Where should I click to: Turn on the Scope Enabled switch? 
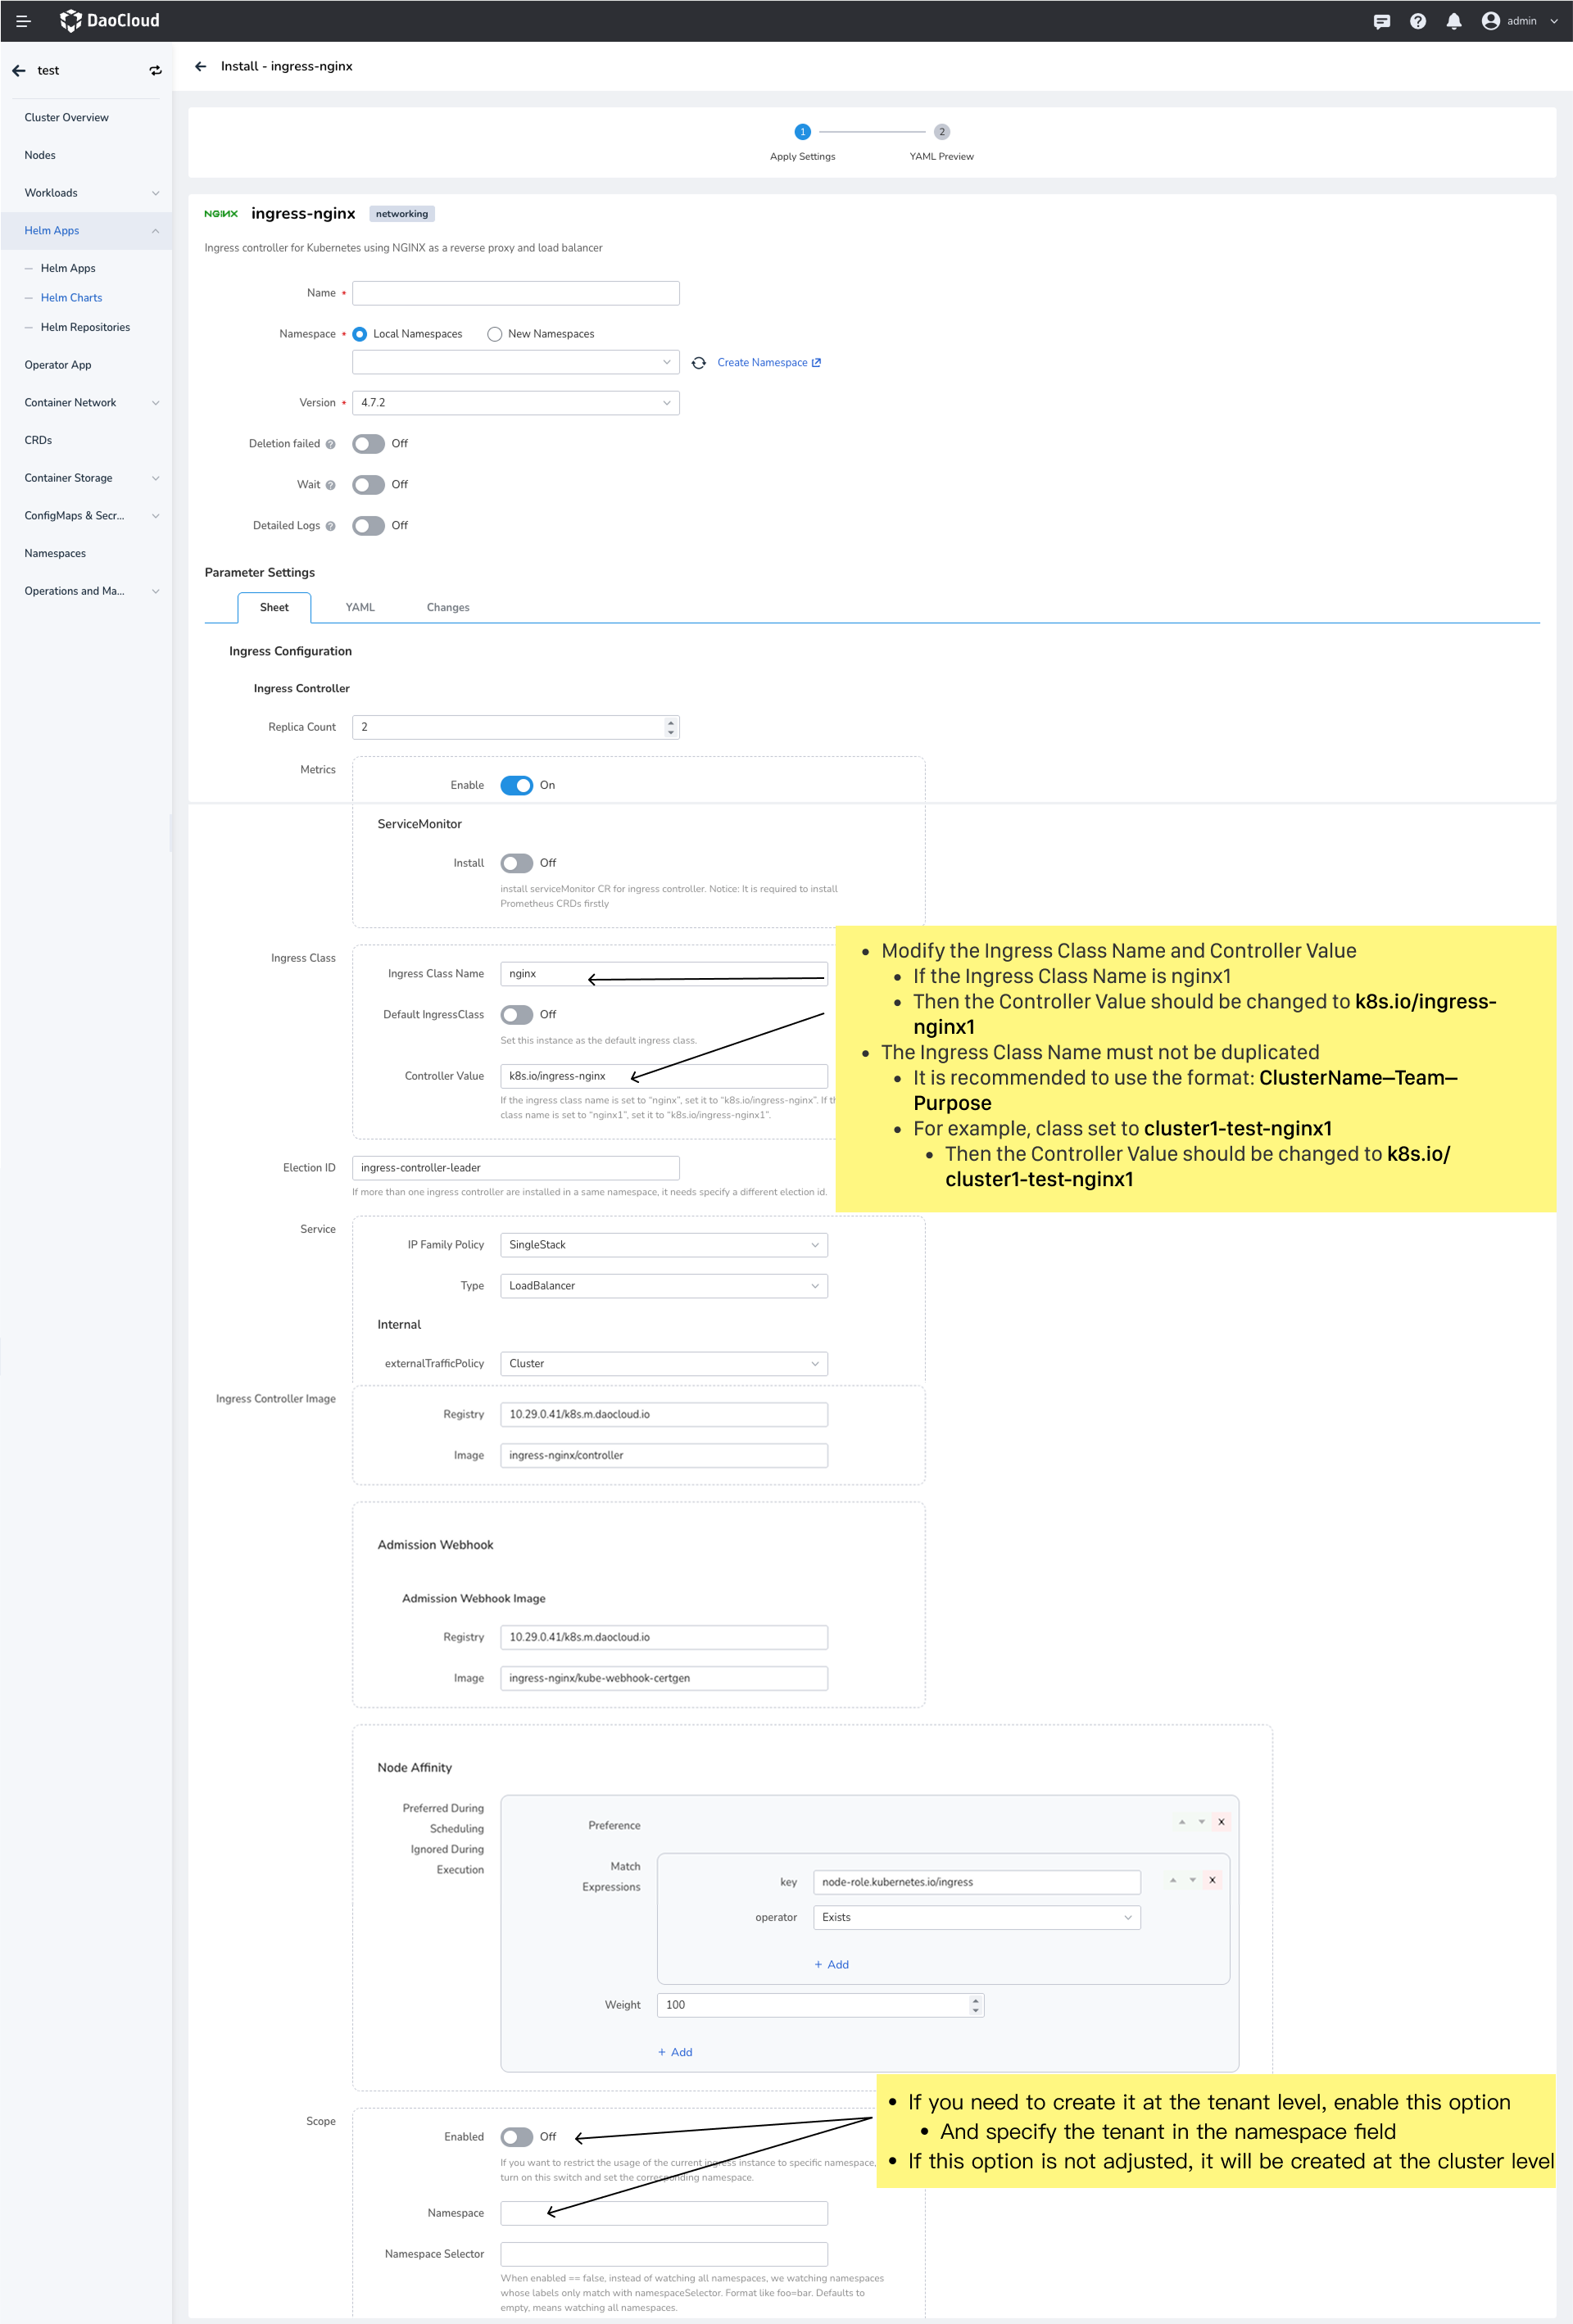(516, 2136)
